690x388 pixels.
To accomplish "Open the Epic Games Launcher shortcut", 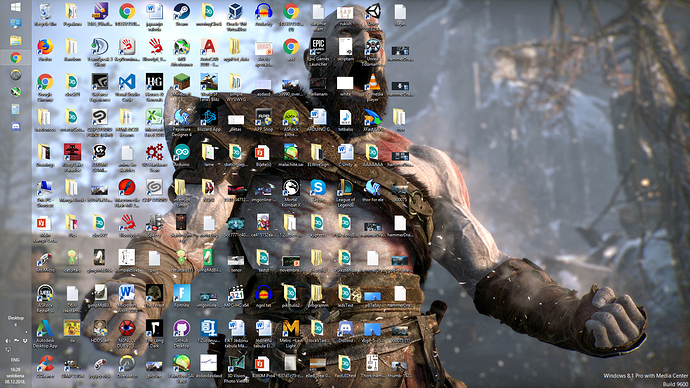I will (318, 51).
